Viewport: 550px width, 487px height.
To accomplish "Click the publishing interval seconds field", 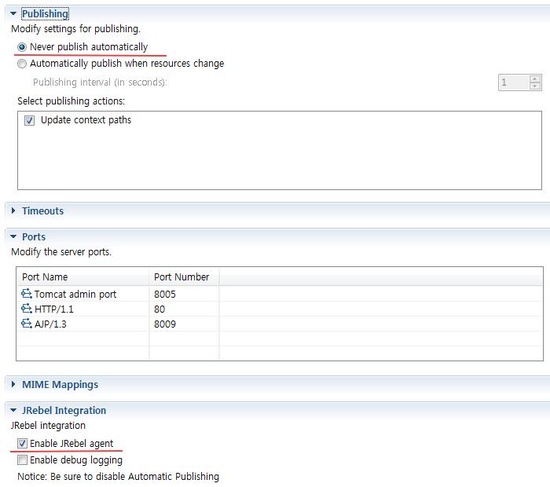I will [514, 82].
